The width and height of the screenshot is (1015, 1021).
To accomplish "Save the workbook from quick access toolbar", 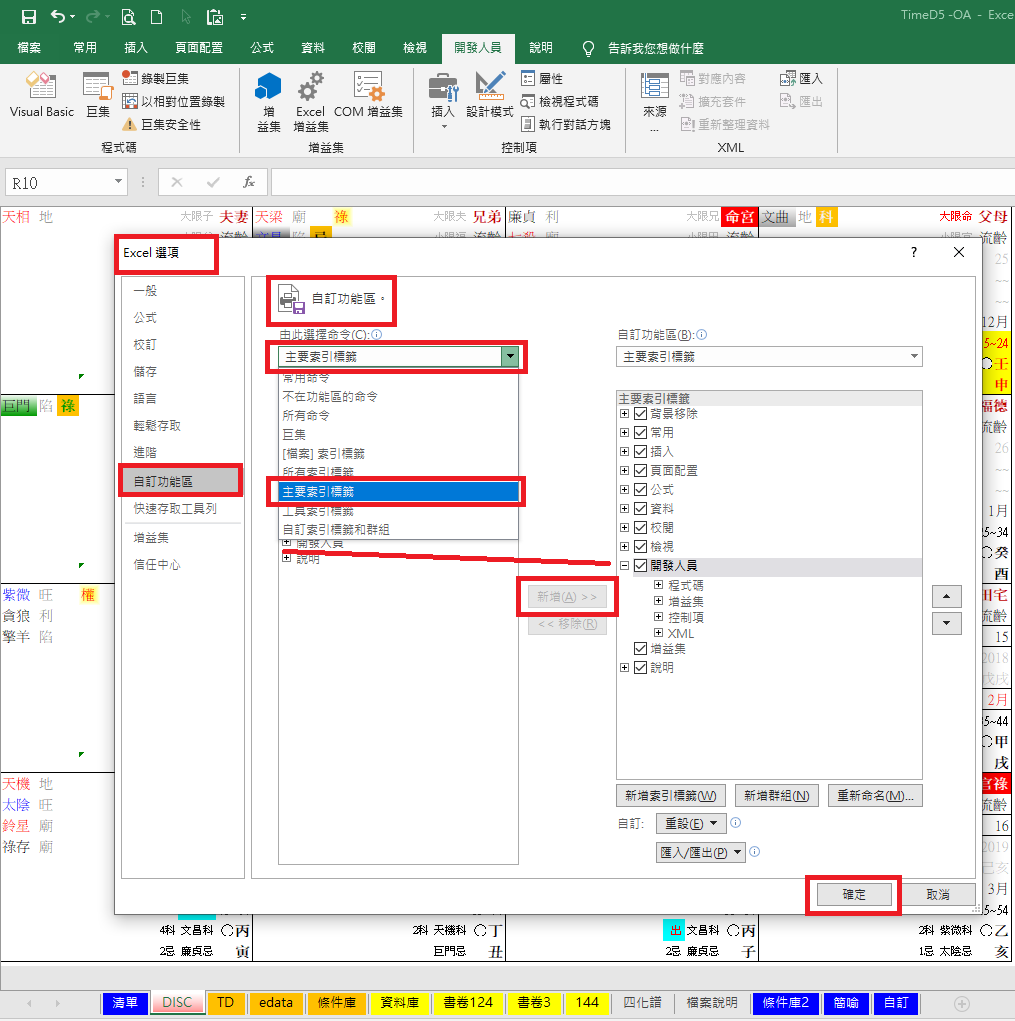I will coord(29,16).
